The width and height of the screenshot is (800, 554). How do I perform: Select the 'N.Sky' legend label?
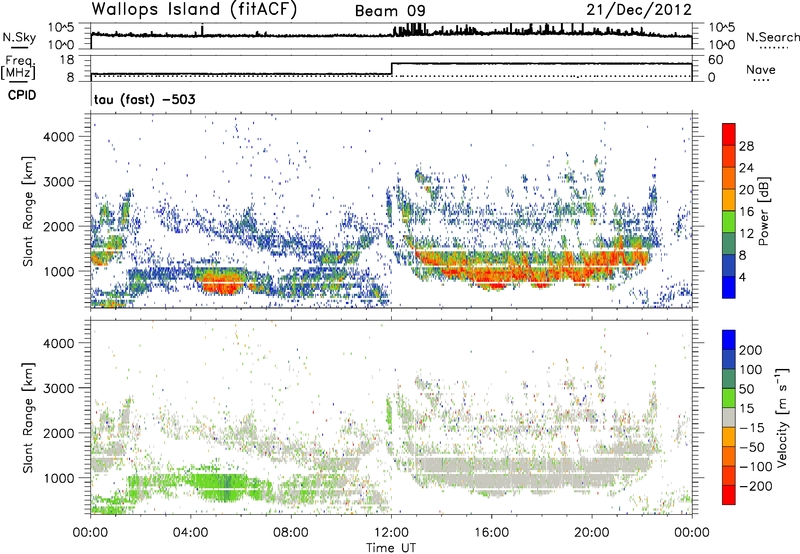coord(19,37)
